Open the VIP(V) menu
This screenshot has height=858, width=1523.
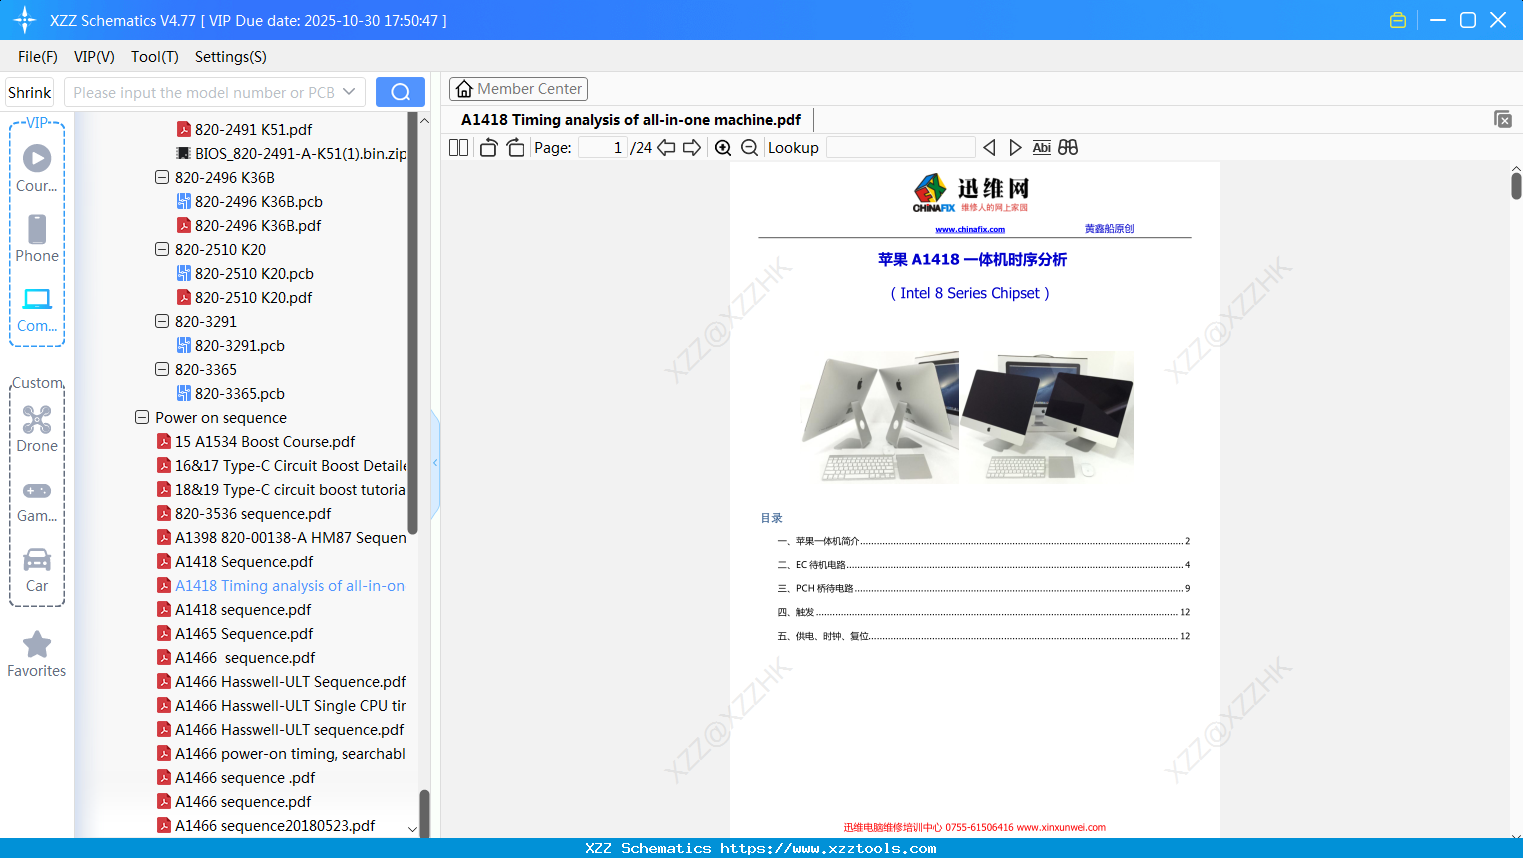(x=94, y=57)
